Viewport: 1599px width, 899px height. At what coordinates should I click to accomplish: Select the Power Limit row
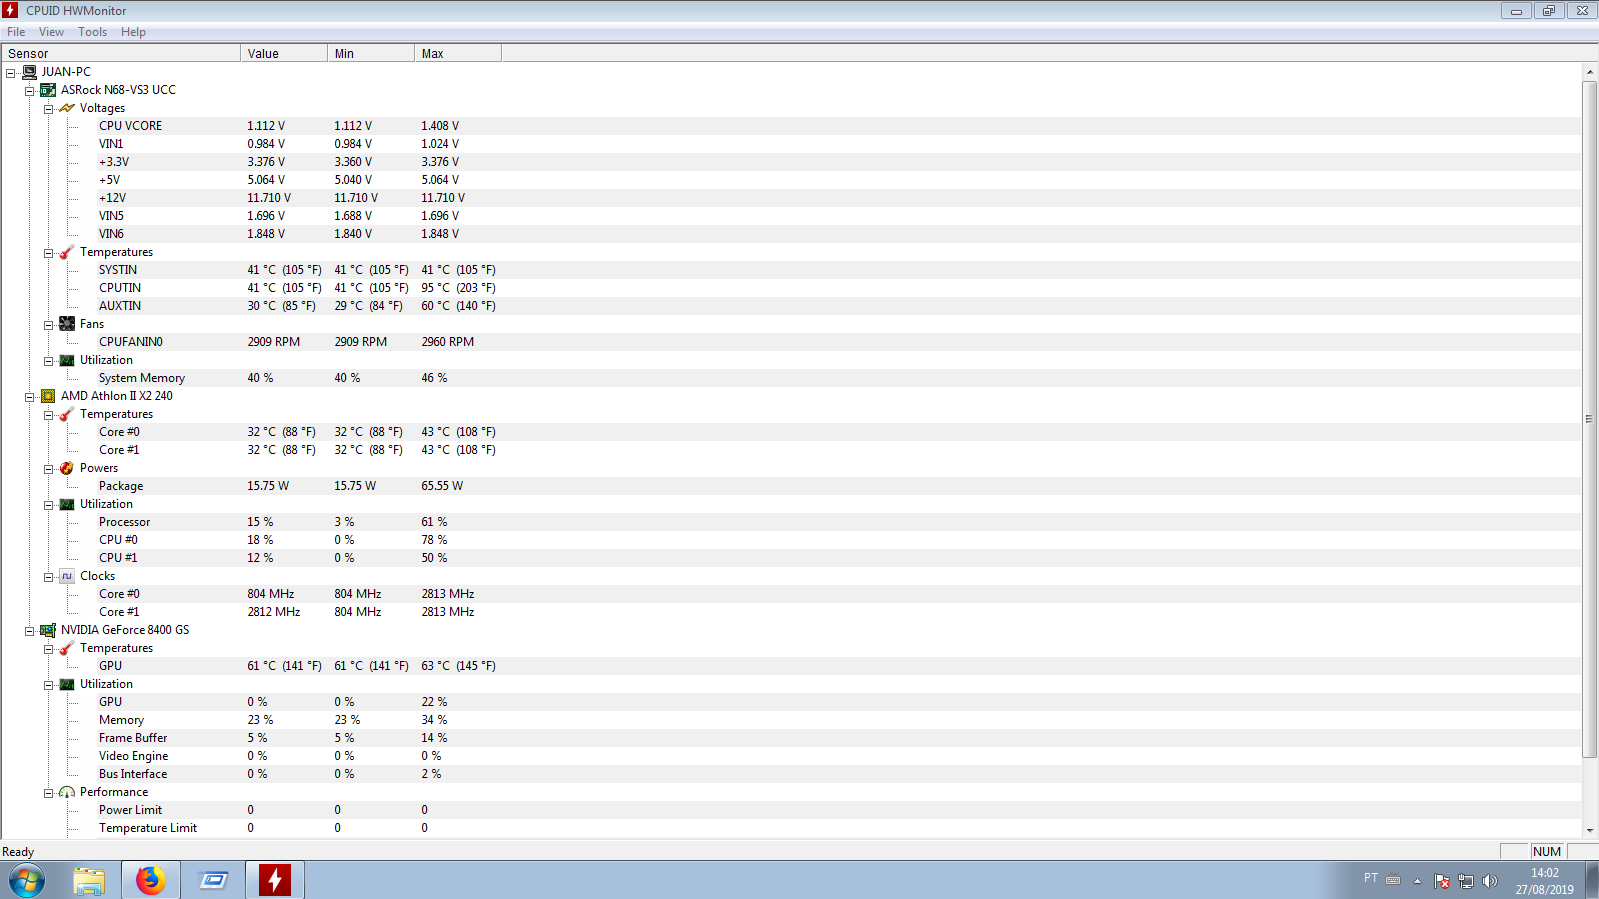click(790, 810)
